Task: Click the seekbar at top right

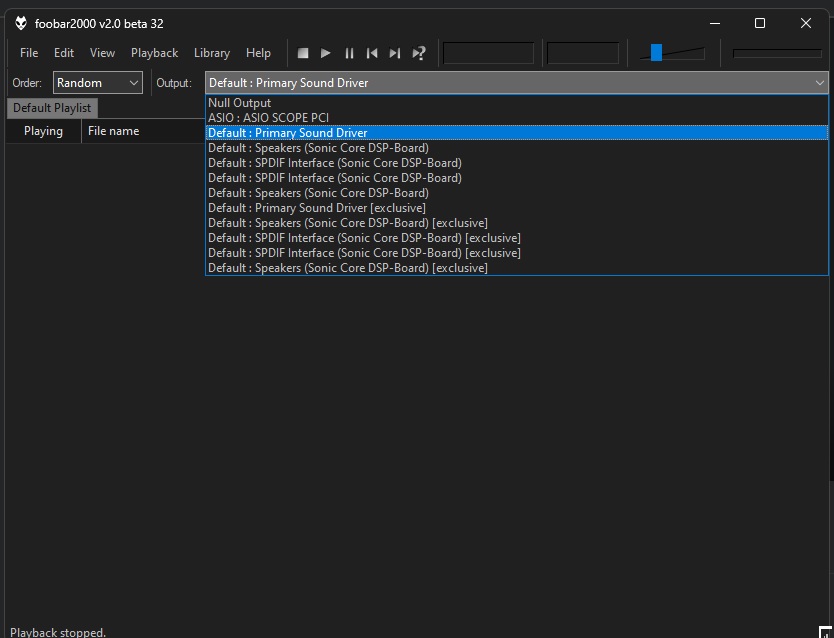Action: click(777, 53)
